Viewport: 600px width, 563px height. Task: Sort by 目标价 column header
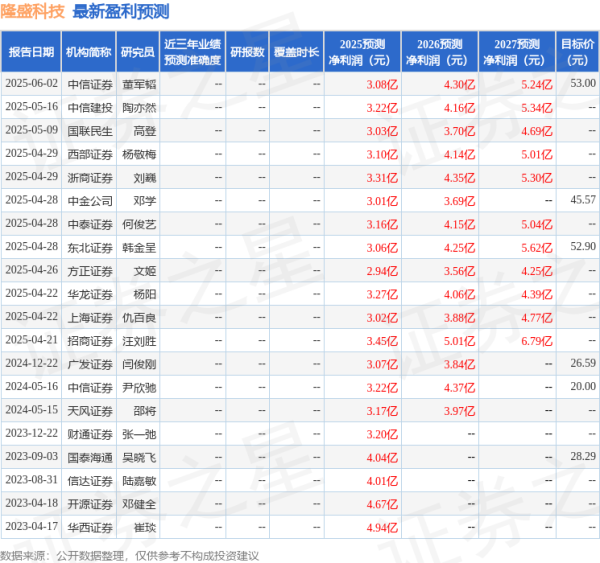coord(577,51)
